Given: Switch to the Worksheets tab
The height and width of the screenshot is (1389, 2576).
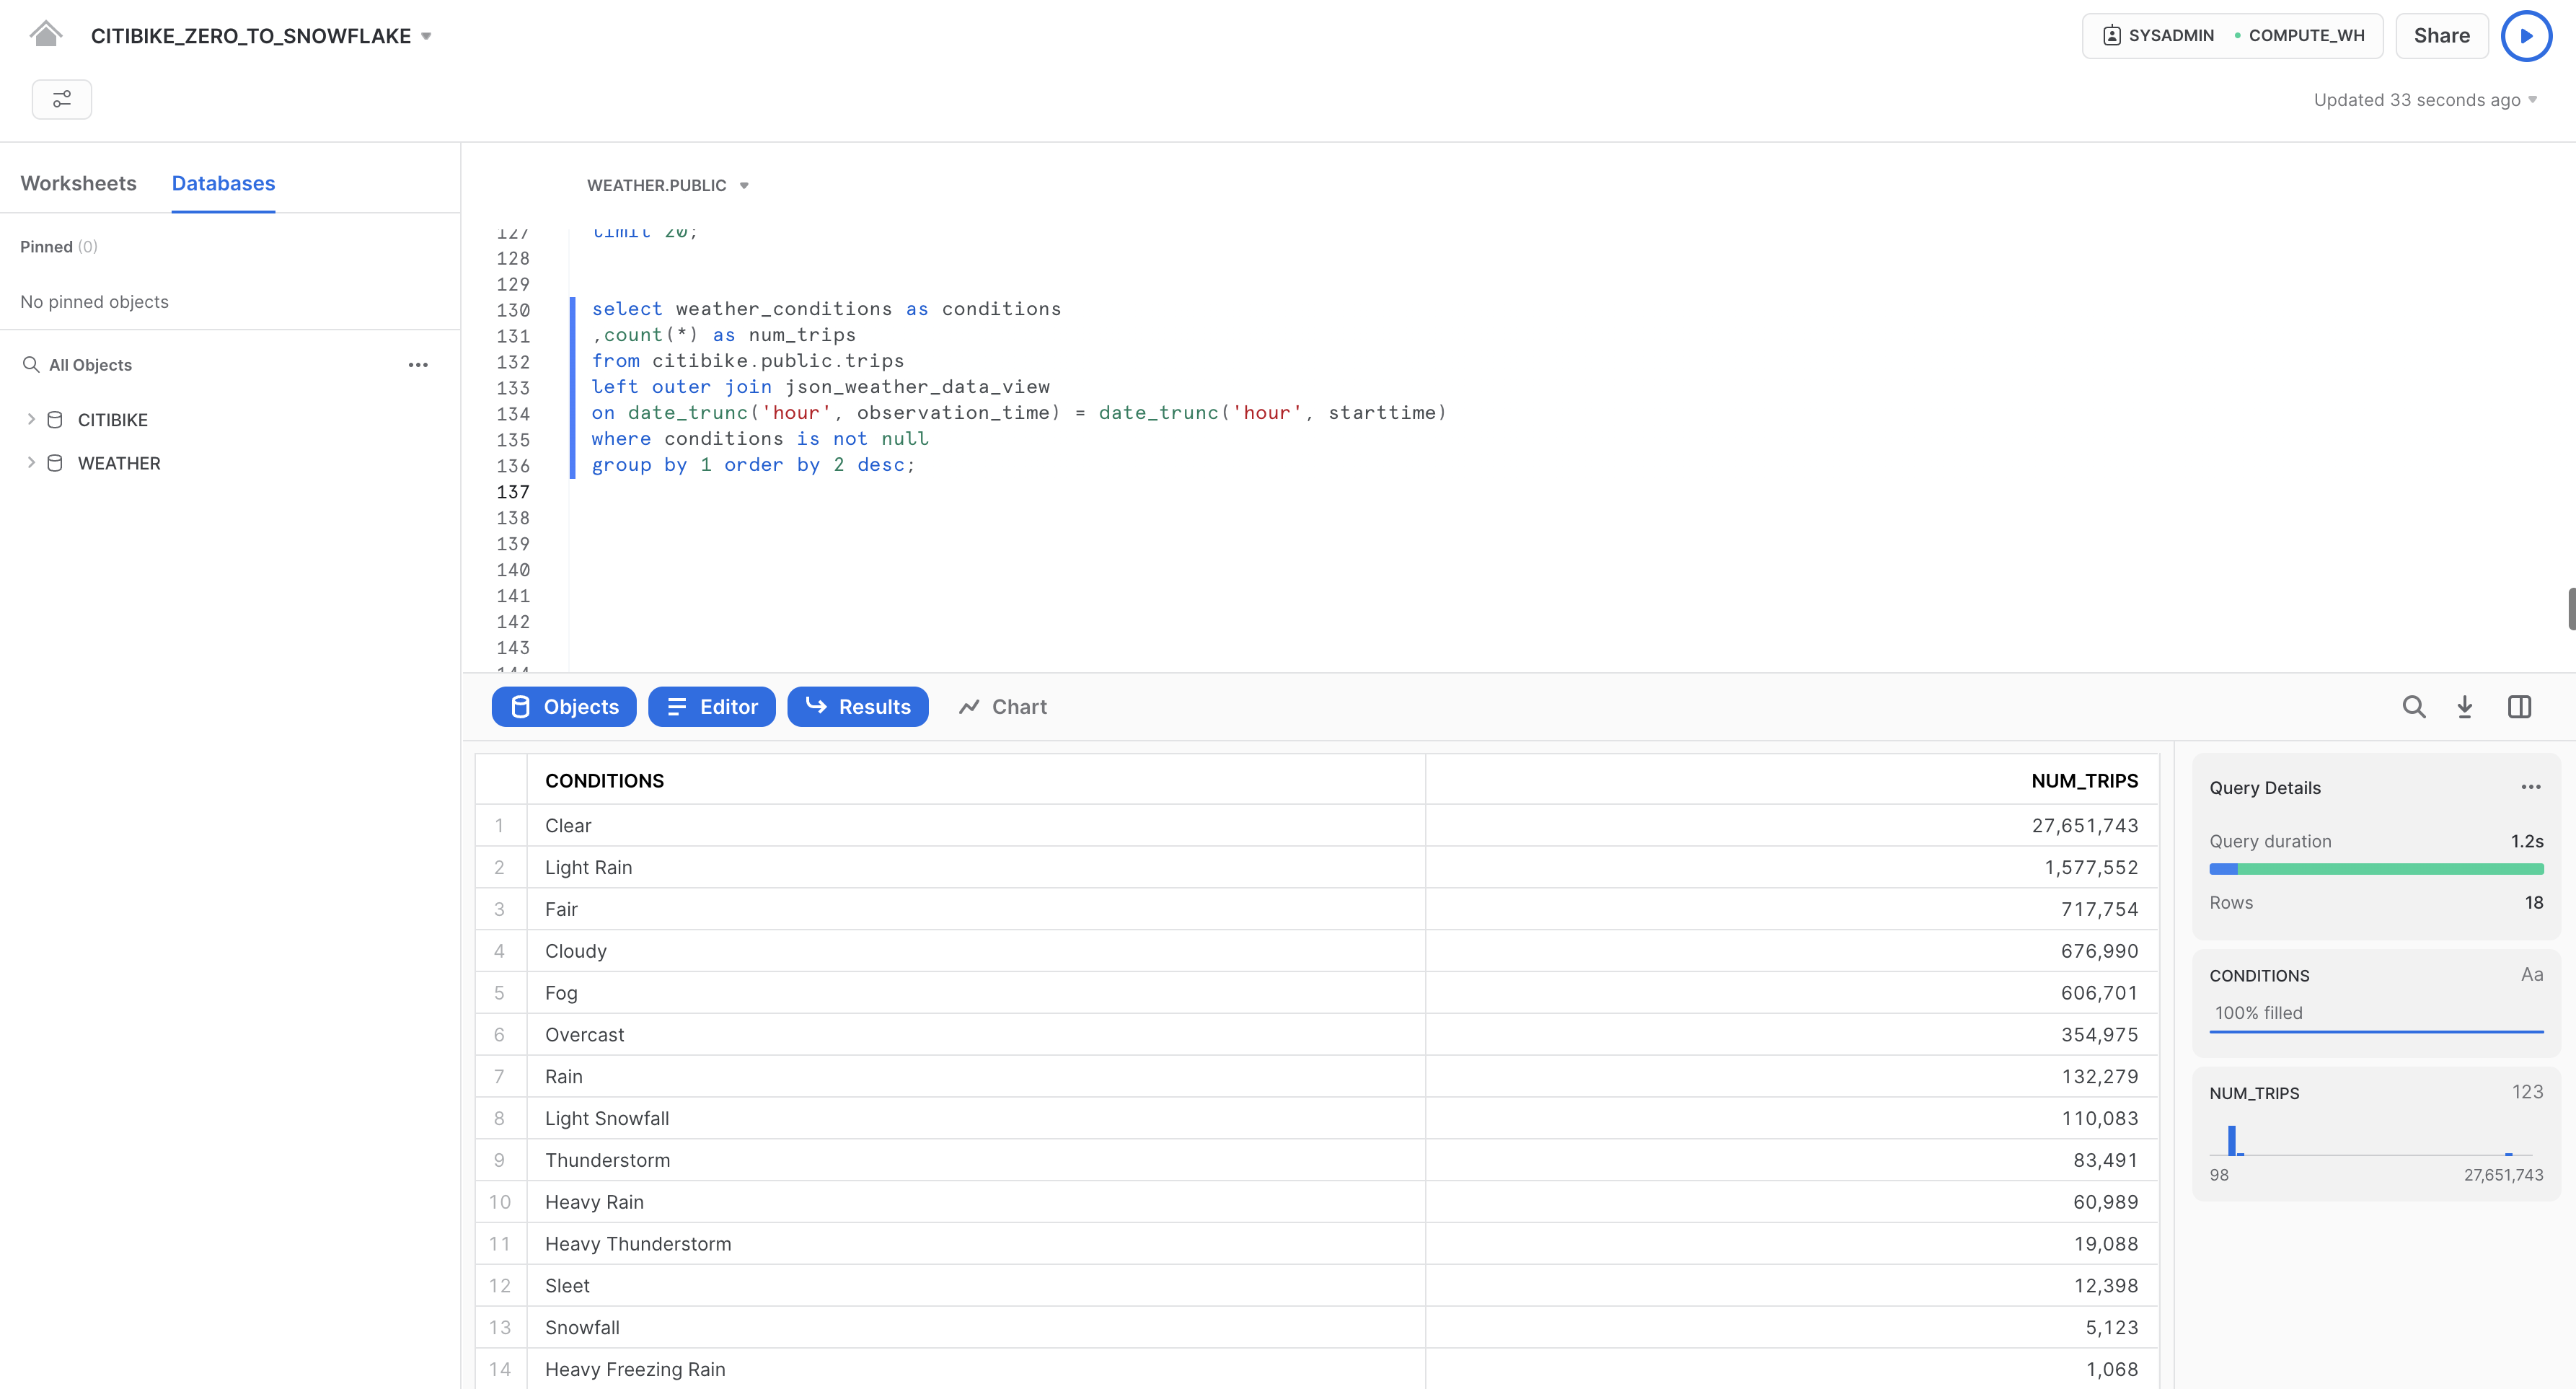Looking at the screenshot, I should pos(78,183).
